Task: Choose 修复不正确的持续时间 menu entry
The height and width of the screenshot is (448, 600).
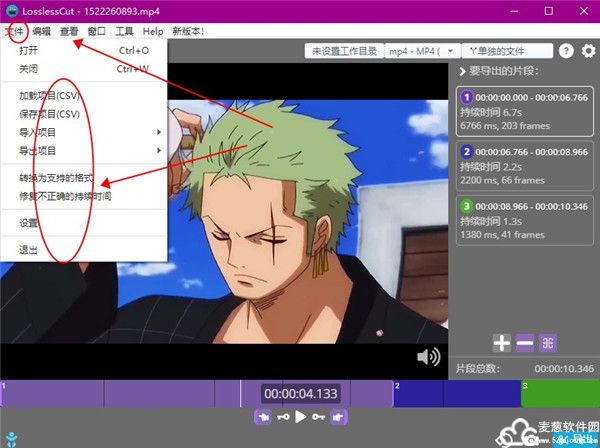Action: click(84, 197)
